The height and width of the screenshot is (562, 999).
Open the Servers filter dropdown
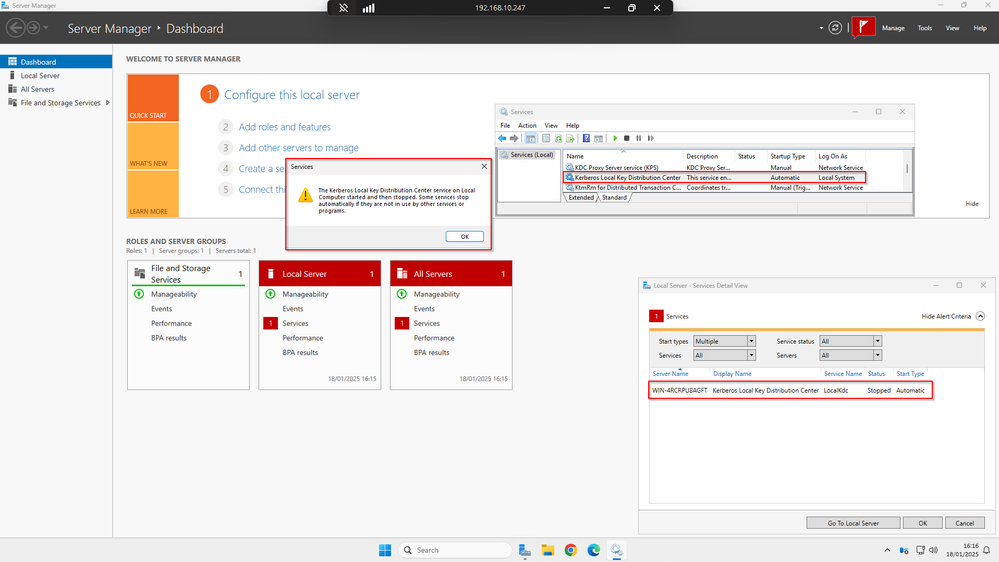850,356
